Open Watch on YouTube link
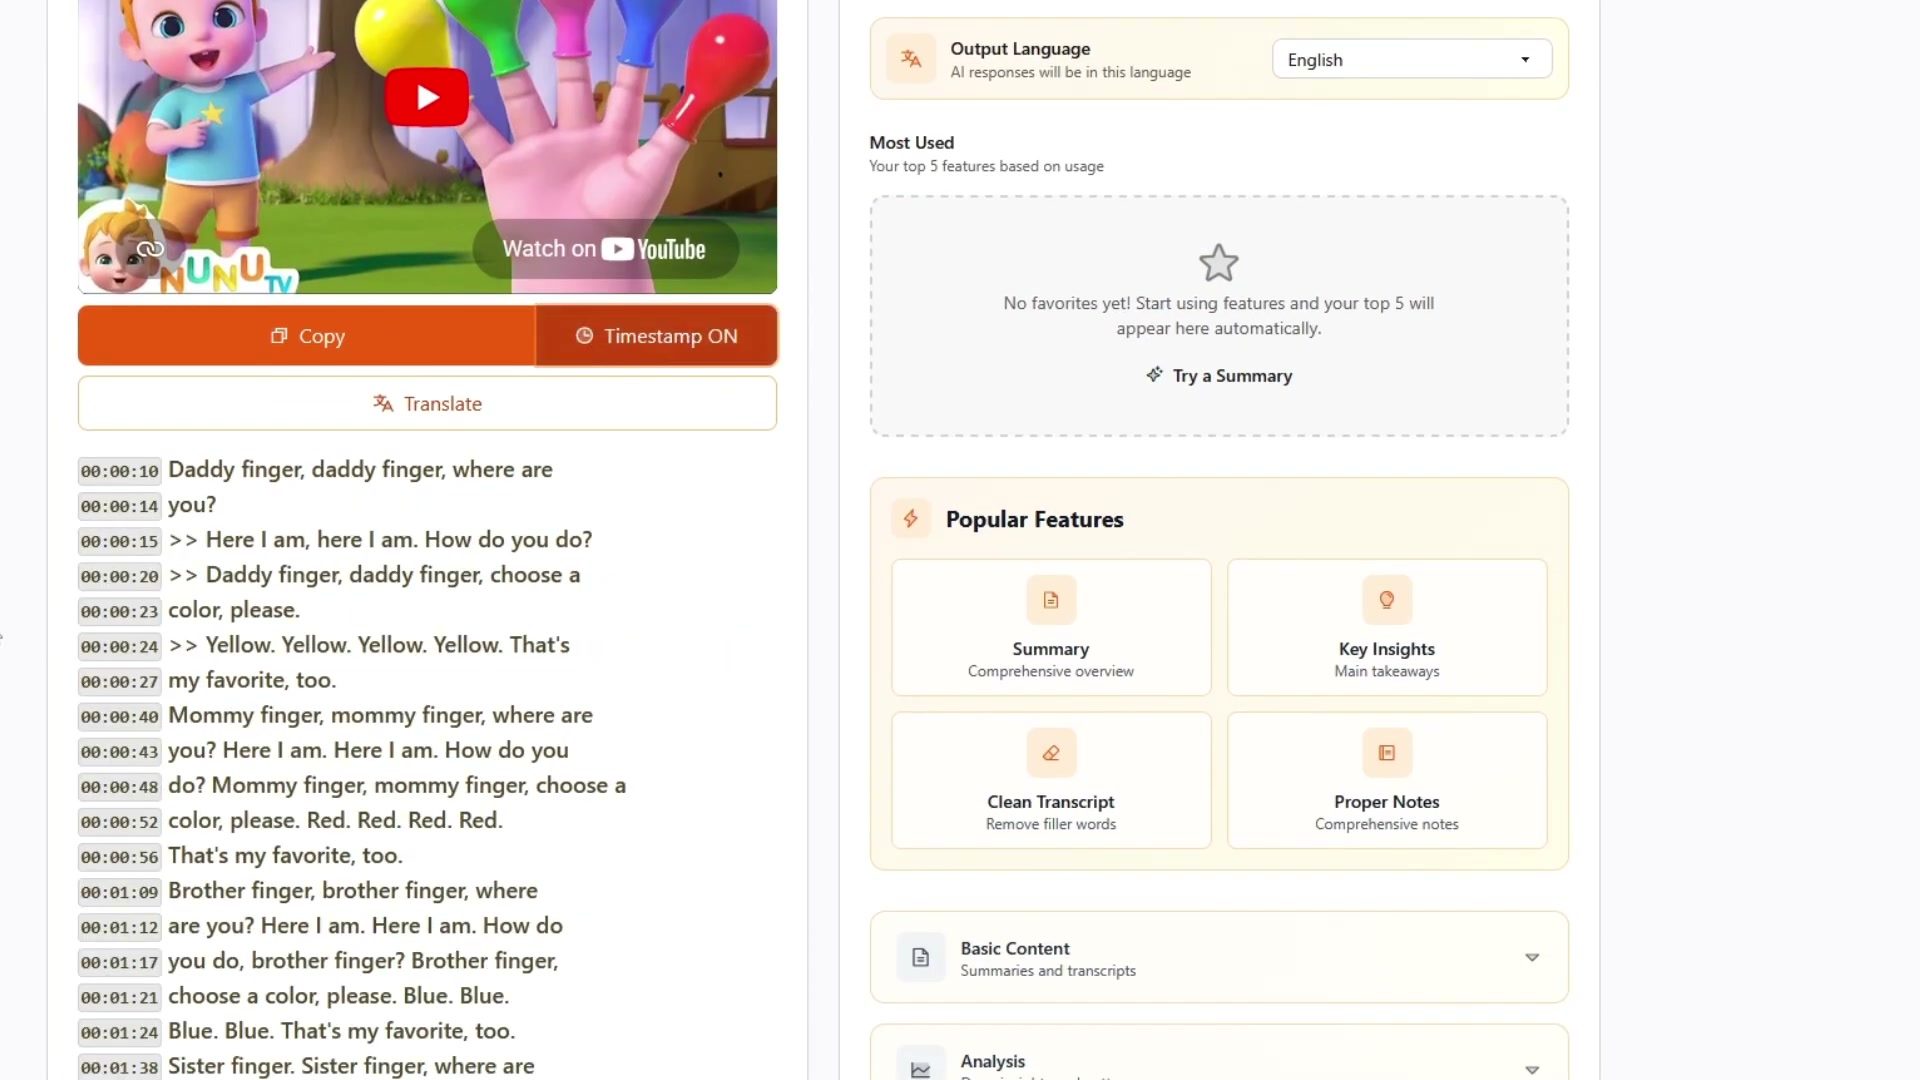The height and width of the screenshot is (1080, 1920). (605, 249)
